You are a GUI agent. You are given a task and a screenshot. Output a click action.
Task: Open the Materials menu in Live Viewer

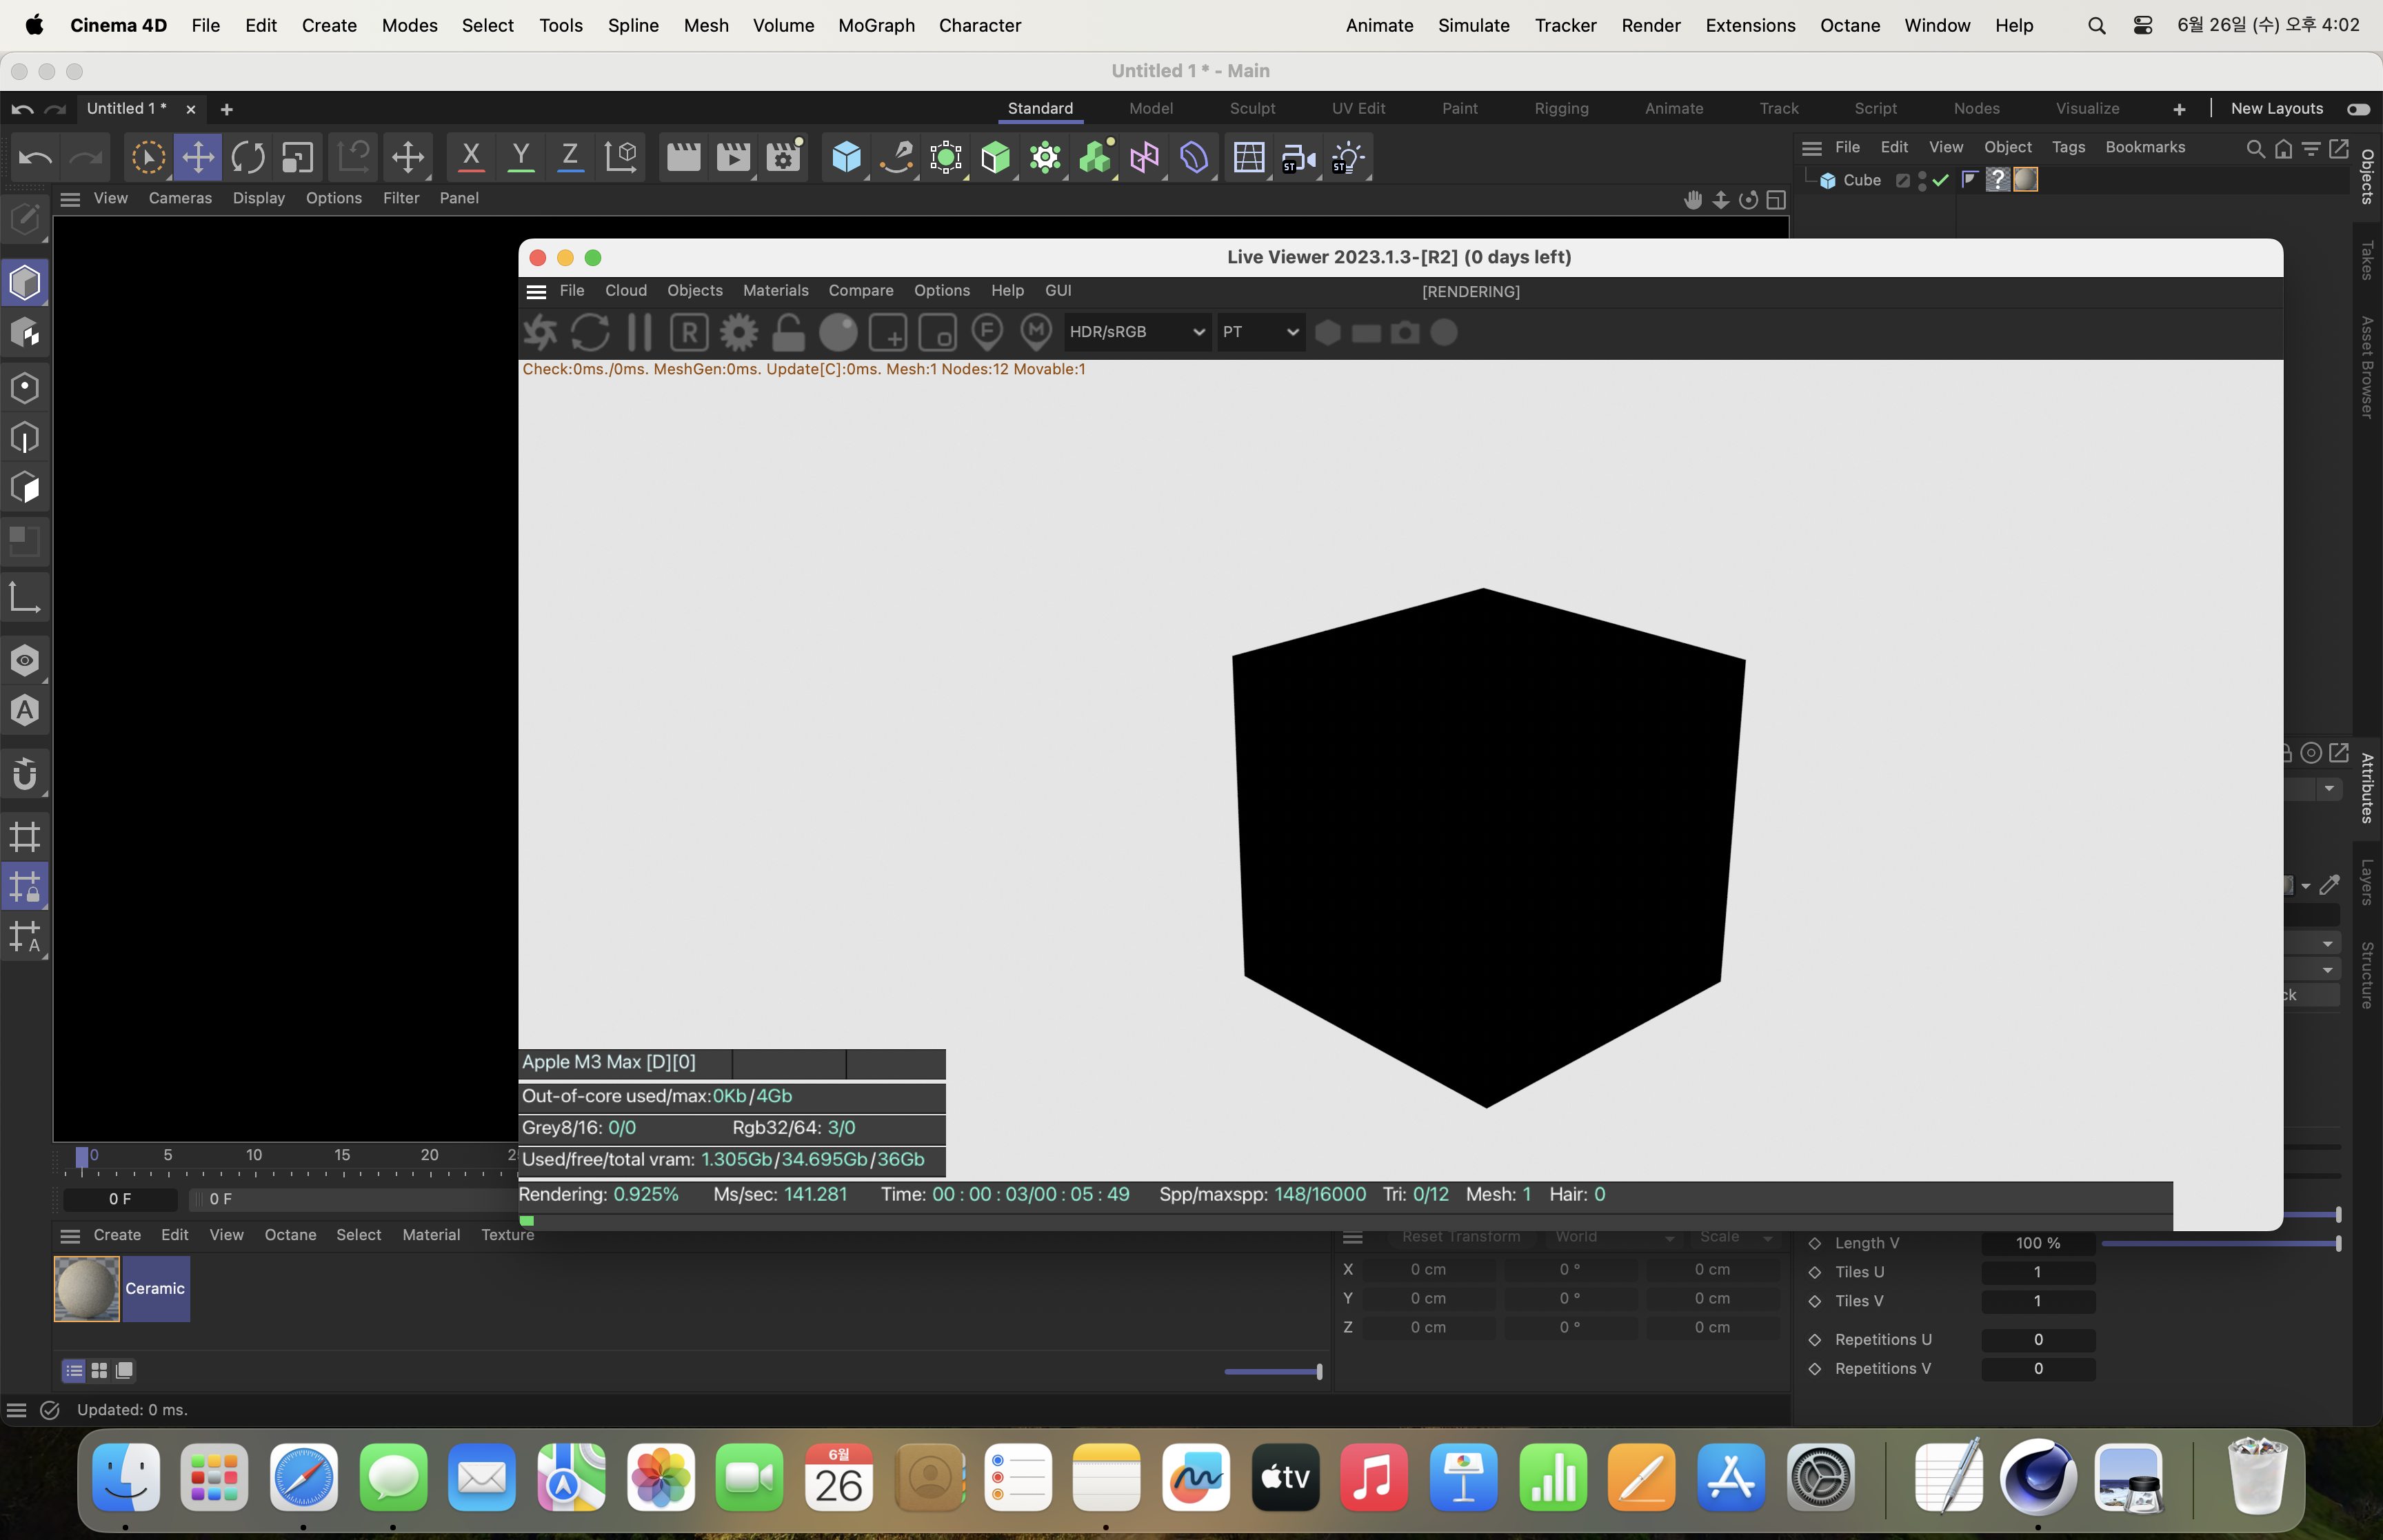pos(775,290)
